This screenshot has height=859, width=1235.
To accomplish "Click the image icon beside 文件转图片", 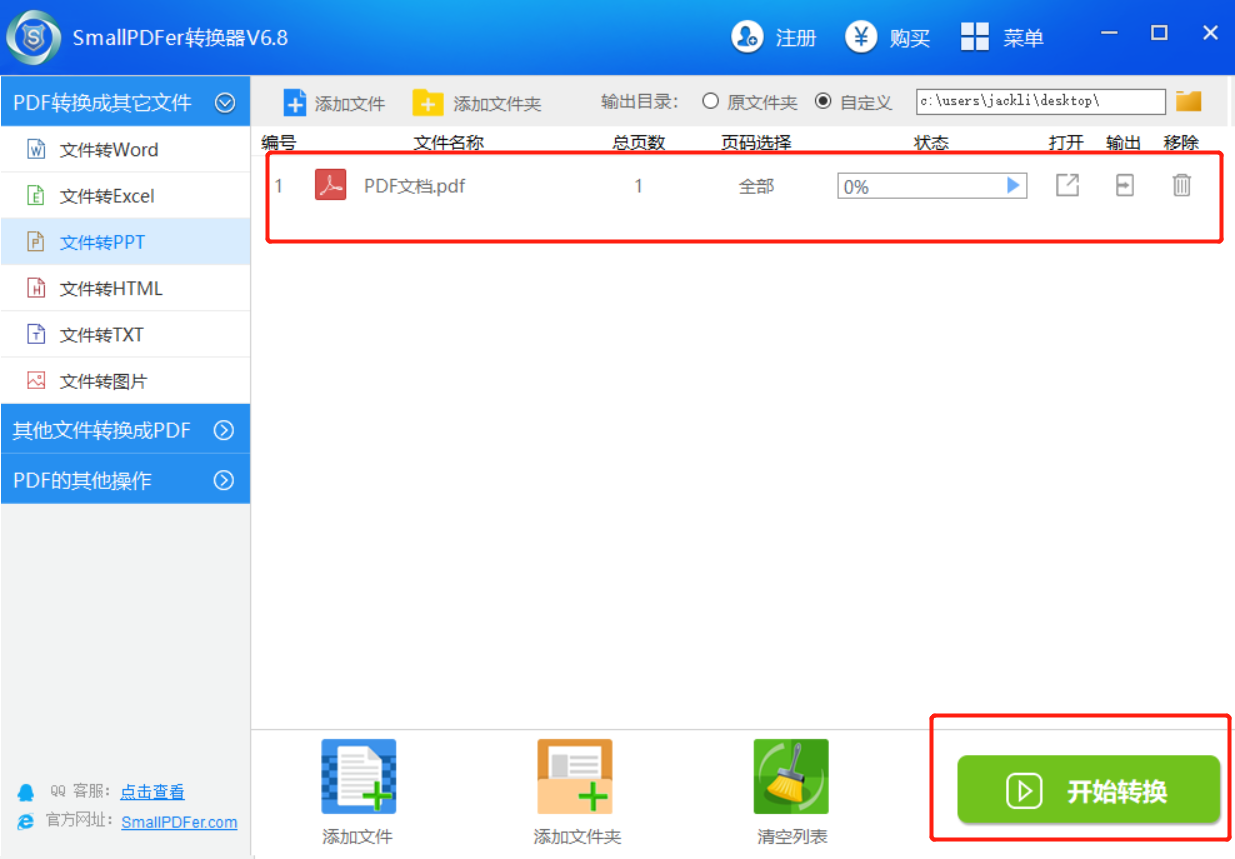I will 37,381.
